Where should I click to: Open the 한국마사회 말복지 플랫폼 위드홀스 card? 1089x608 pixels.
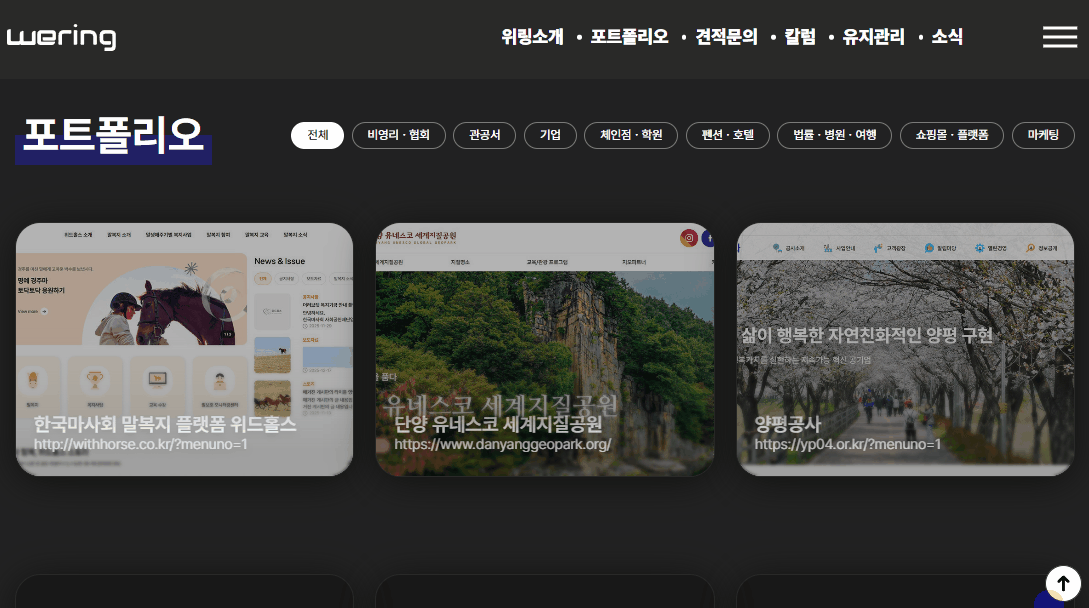point(184,349)
